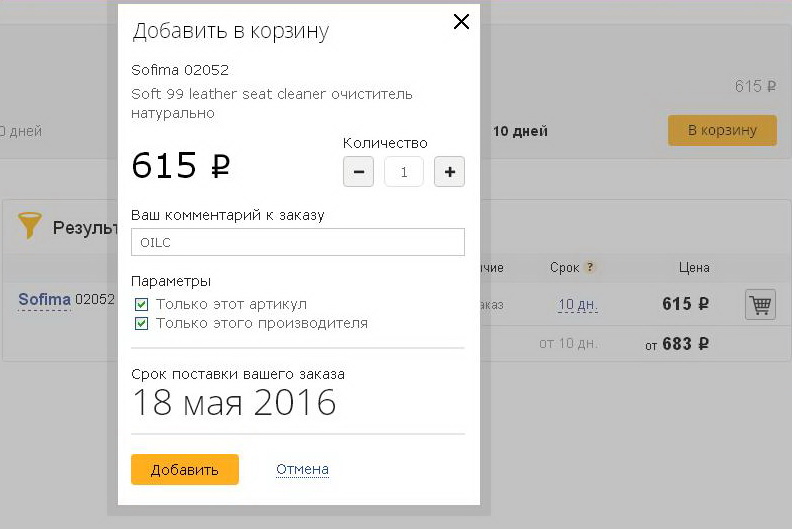Image resolution: width=792 pixels, height=529 pixels.
Task: Click the '10 дн.' delivery term link
Action: 578,304
